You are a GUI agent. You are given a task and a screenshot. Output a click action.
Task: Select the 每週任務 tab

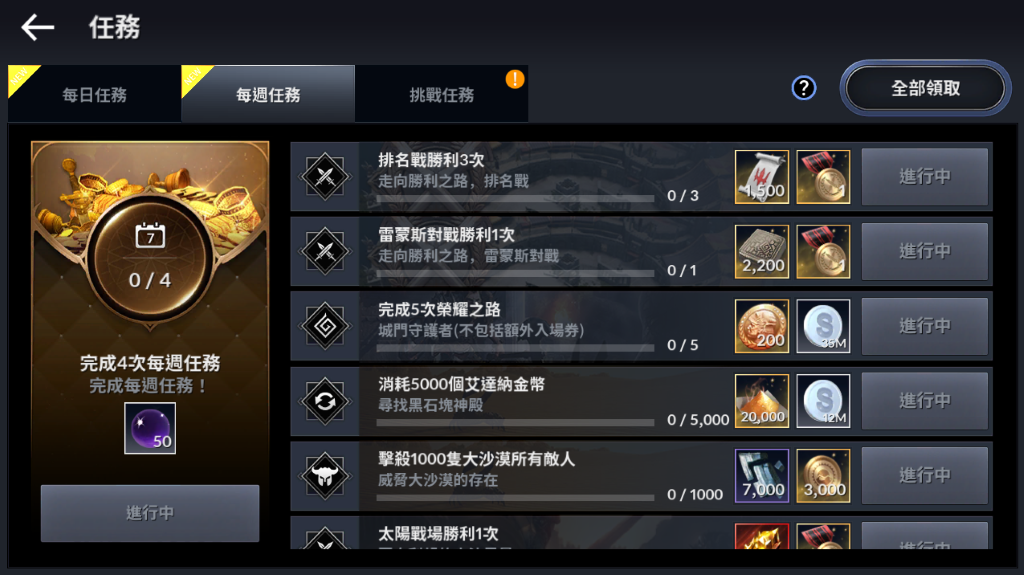(268, 94)
